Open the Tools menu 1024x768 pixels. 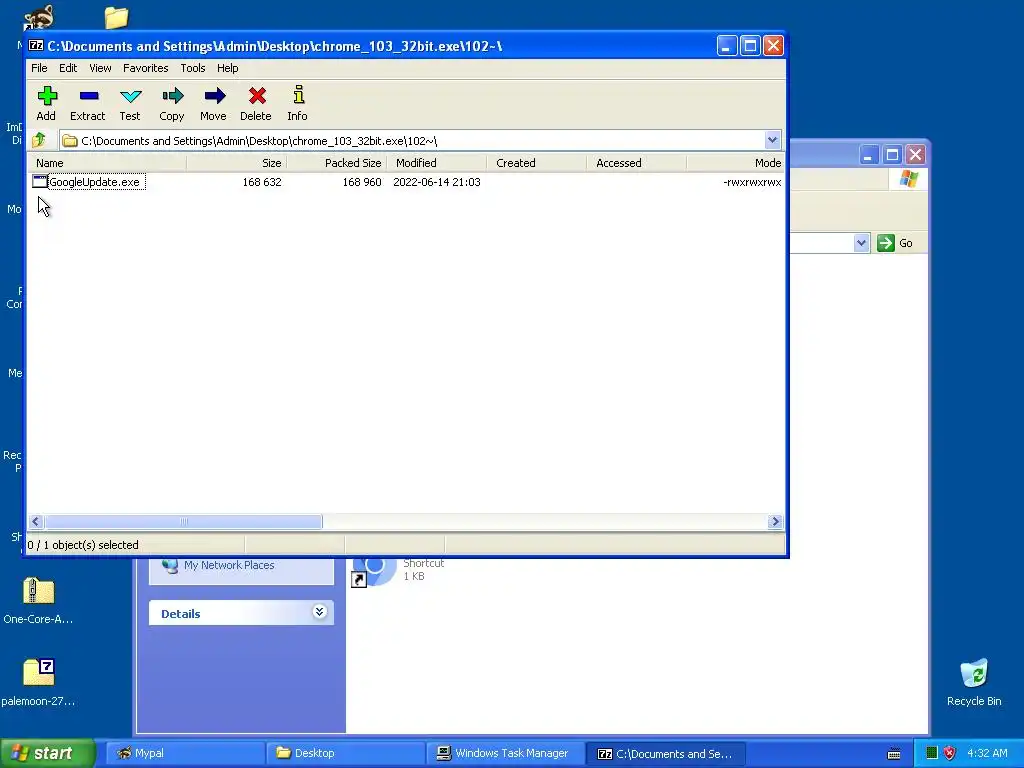coord(193,68)
